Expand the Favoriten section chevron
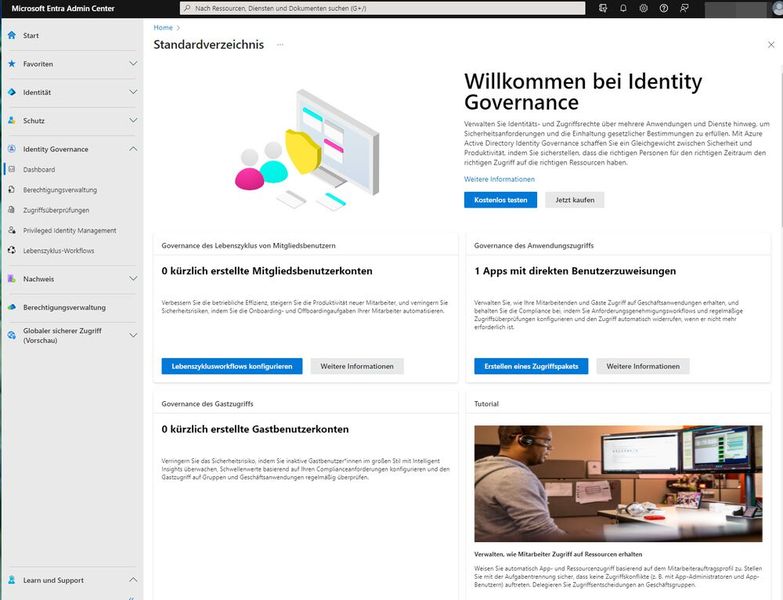The image size is (783, 600). (x=133, y=63)
